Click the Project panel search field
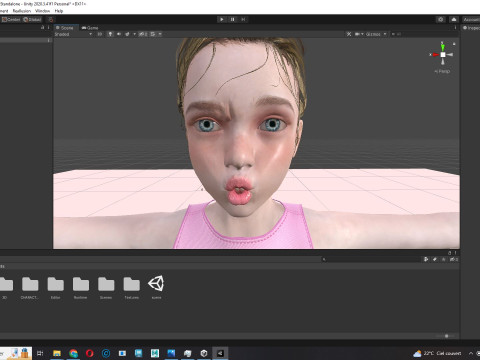480x360 pixels. [371, 259]
